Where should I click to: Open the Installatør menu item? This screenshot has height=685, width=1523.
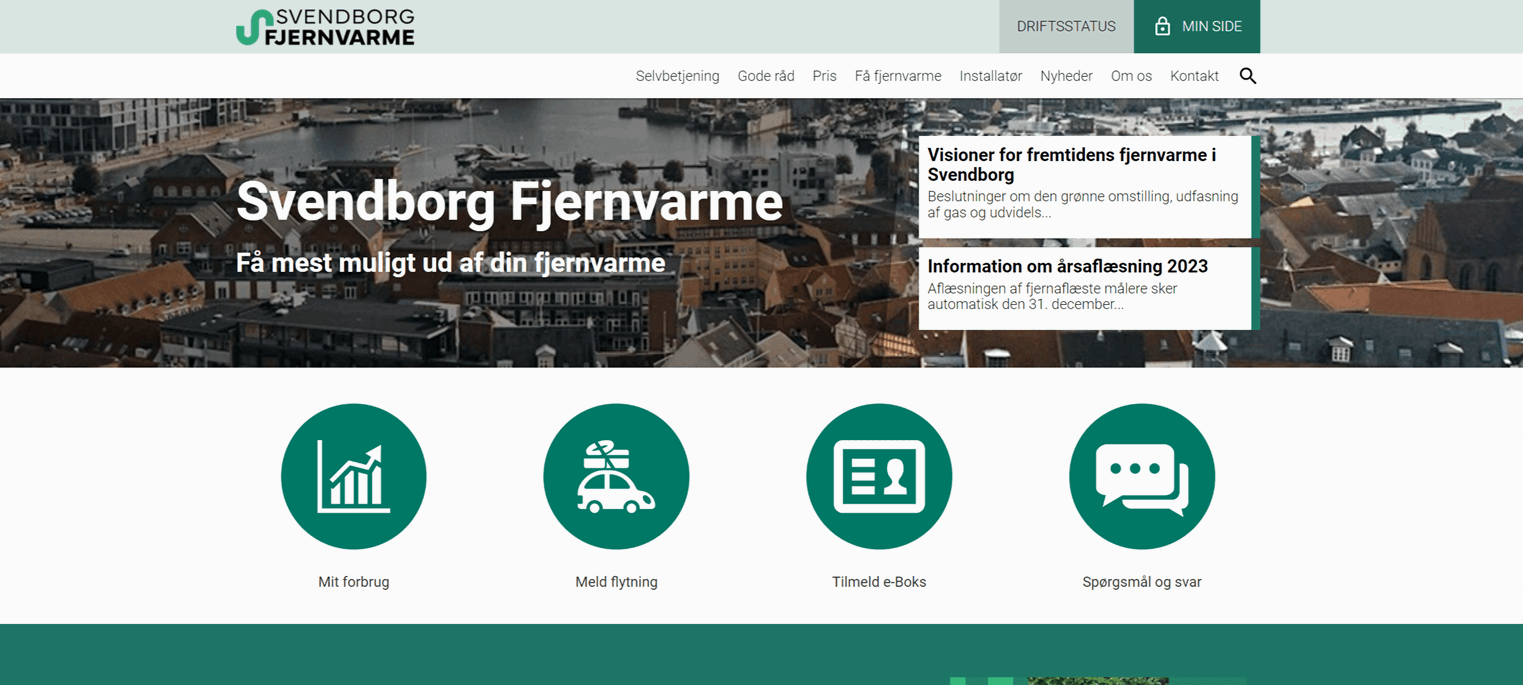pyautogui.click(x=990, y=76)
